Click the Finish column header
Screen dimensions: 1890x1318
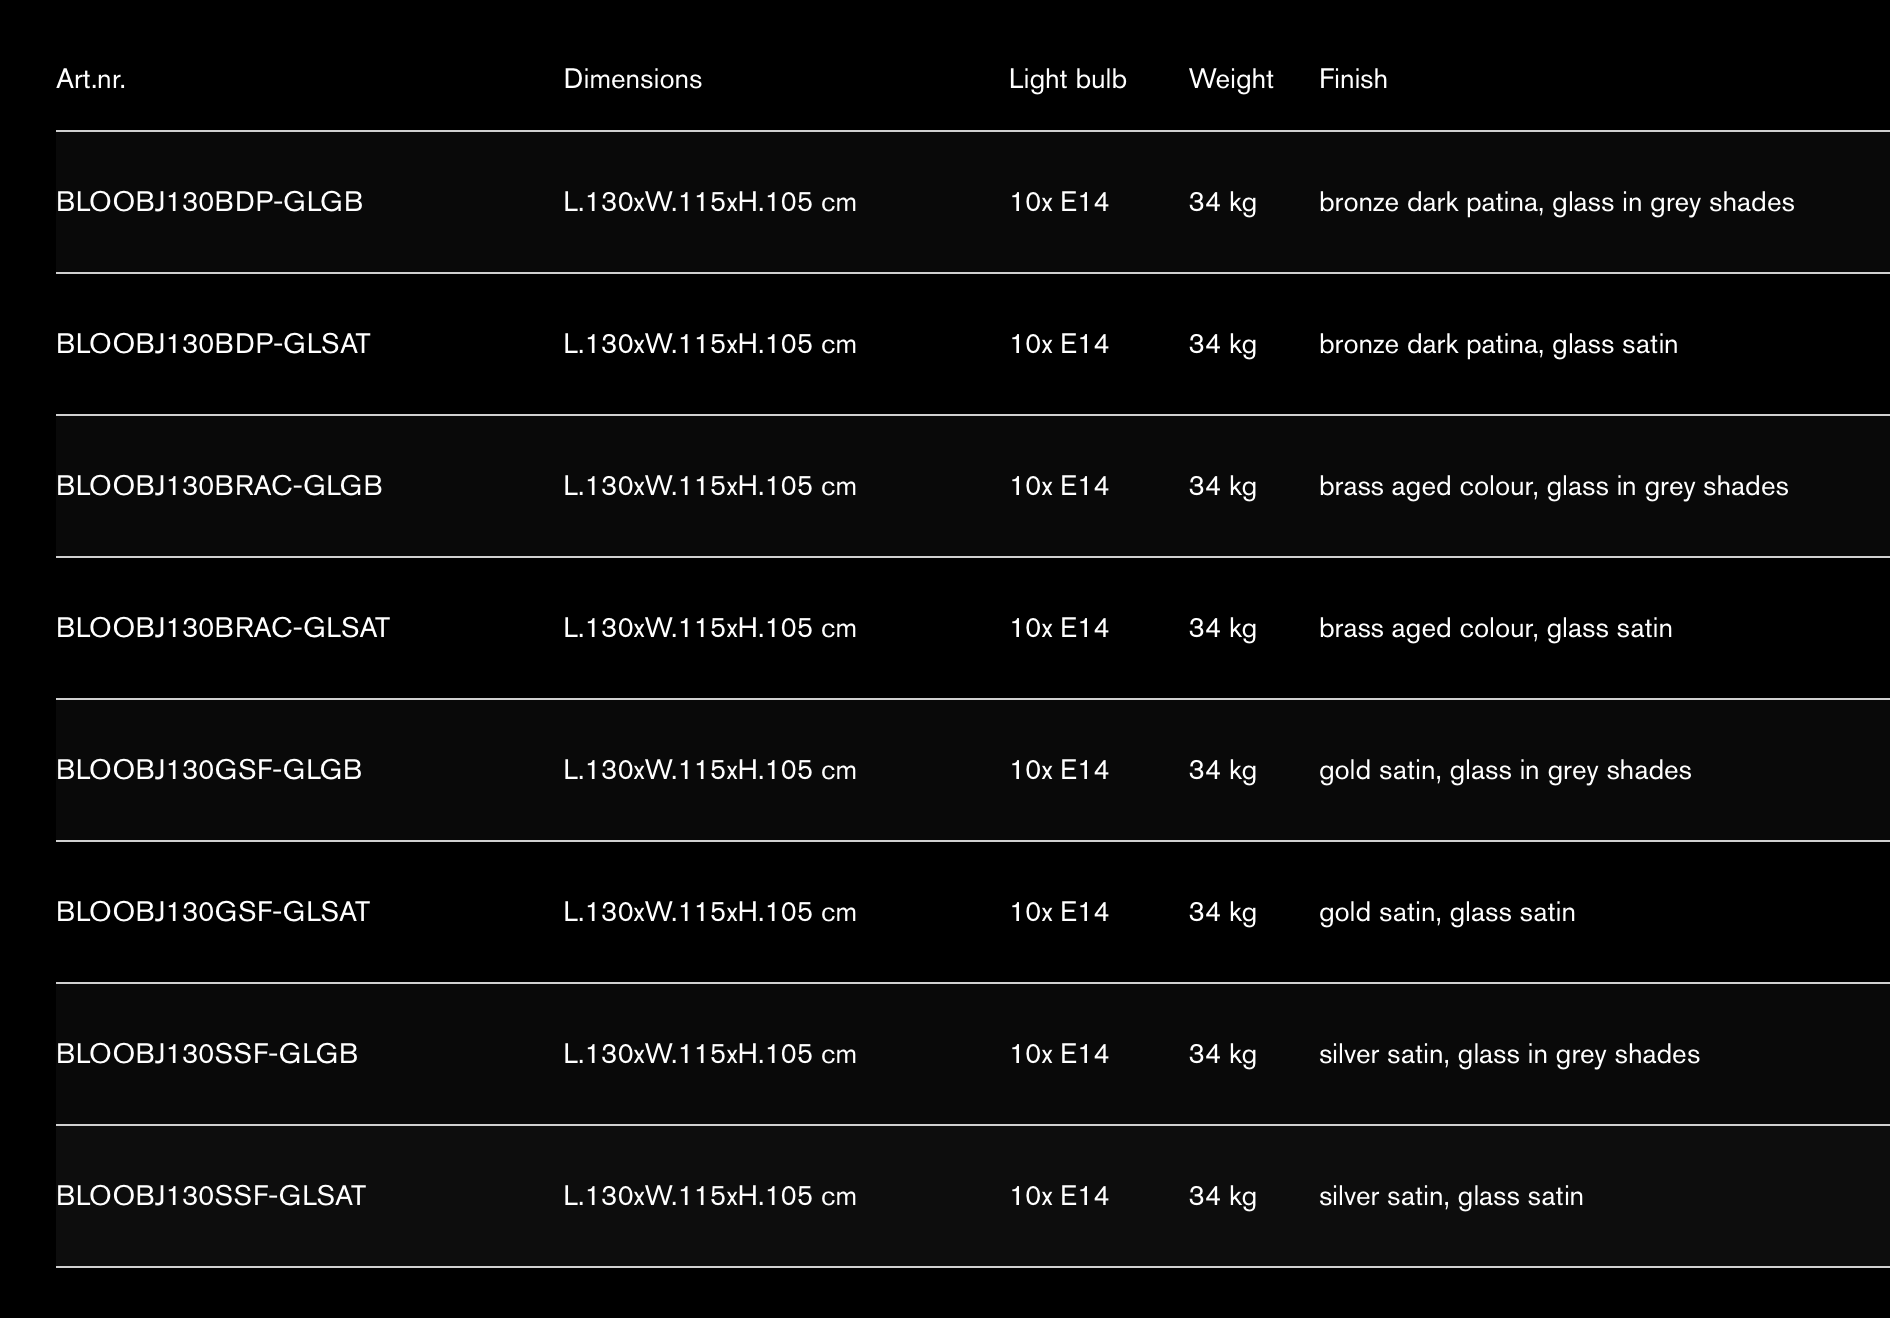[1352, 79]
